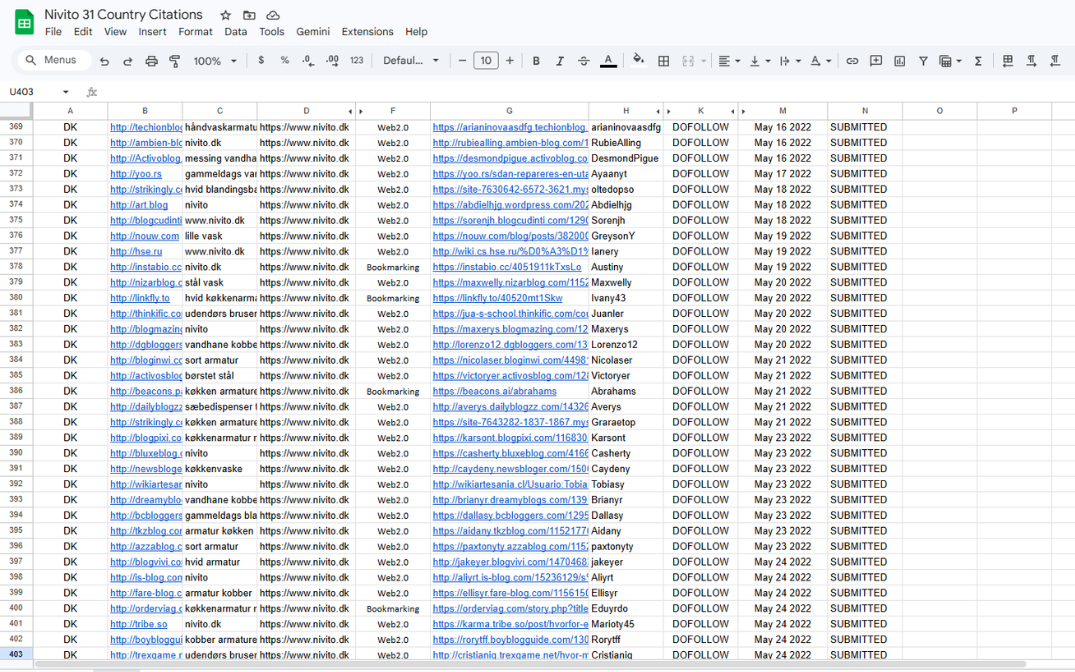
Task: Open the borders tool
Action: point(663,61)
